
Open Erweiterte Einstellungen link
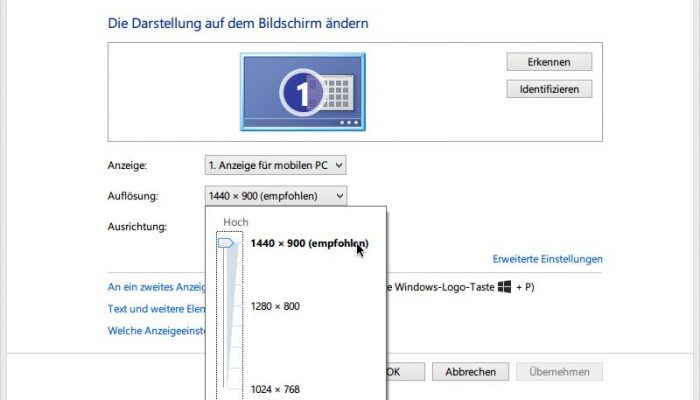coord(547,259)
